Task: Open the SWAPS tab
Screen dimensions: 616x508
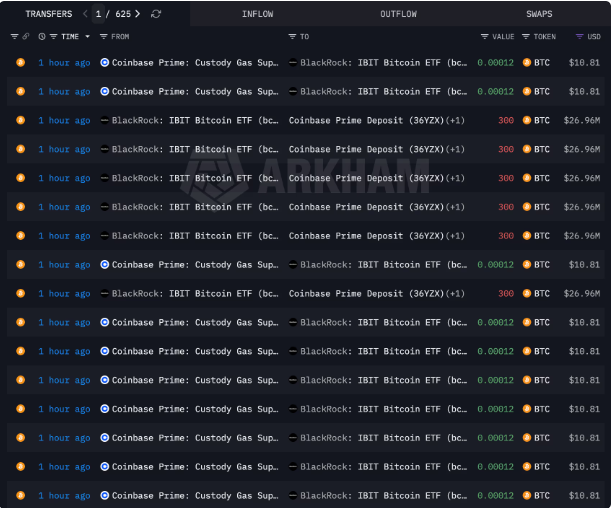Action: (540, 14)
